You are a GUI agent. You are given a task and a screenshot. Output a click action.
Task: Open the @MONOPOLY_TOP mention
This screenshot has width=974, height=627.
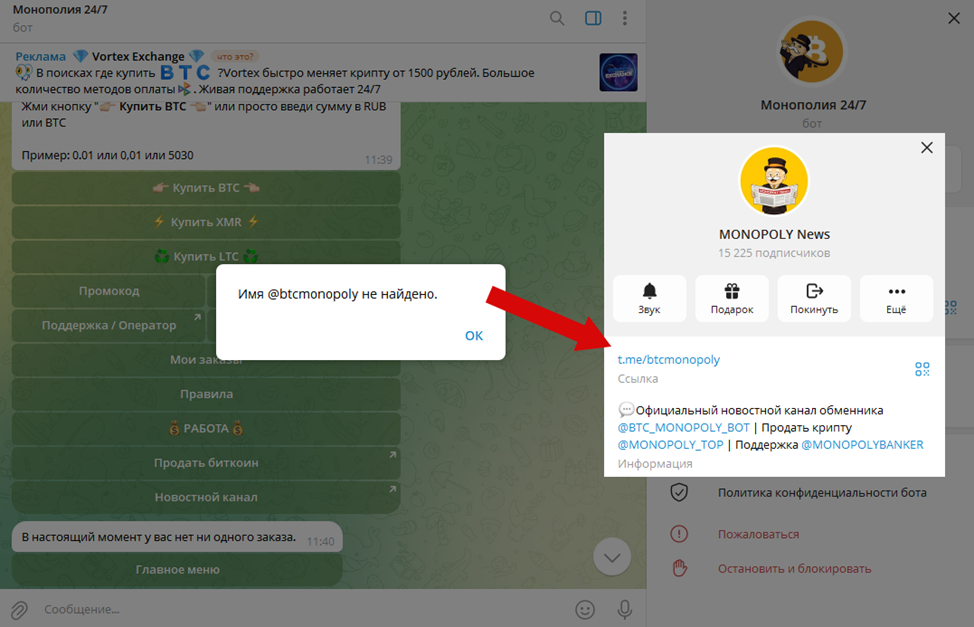coord(670,445)
